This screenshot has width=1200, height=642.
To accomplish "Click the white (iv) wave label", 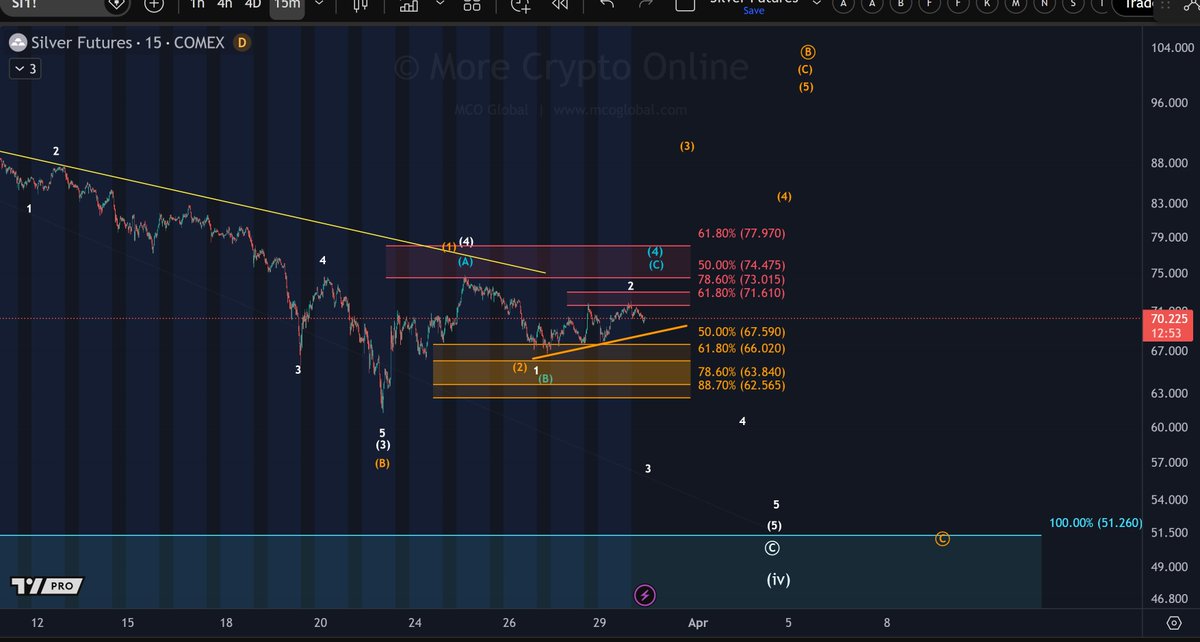I will click(x=777, y=579).
